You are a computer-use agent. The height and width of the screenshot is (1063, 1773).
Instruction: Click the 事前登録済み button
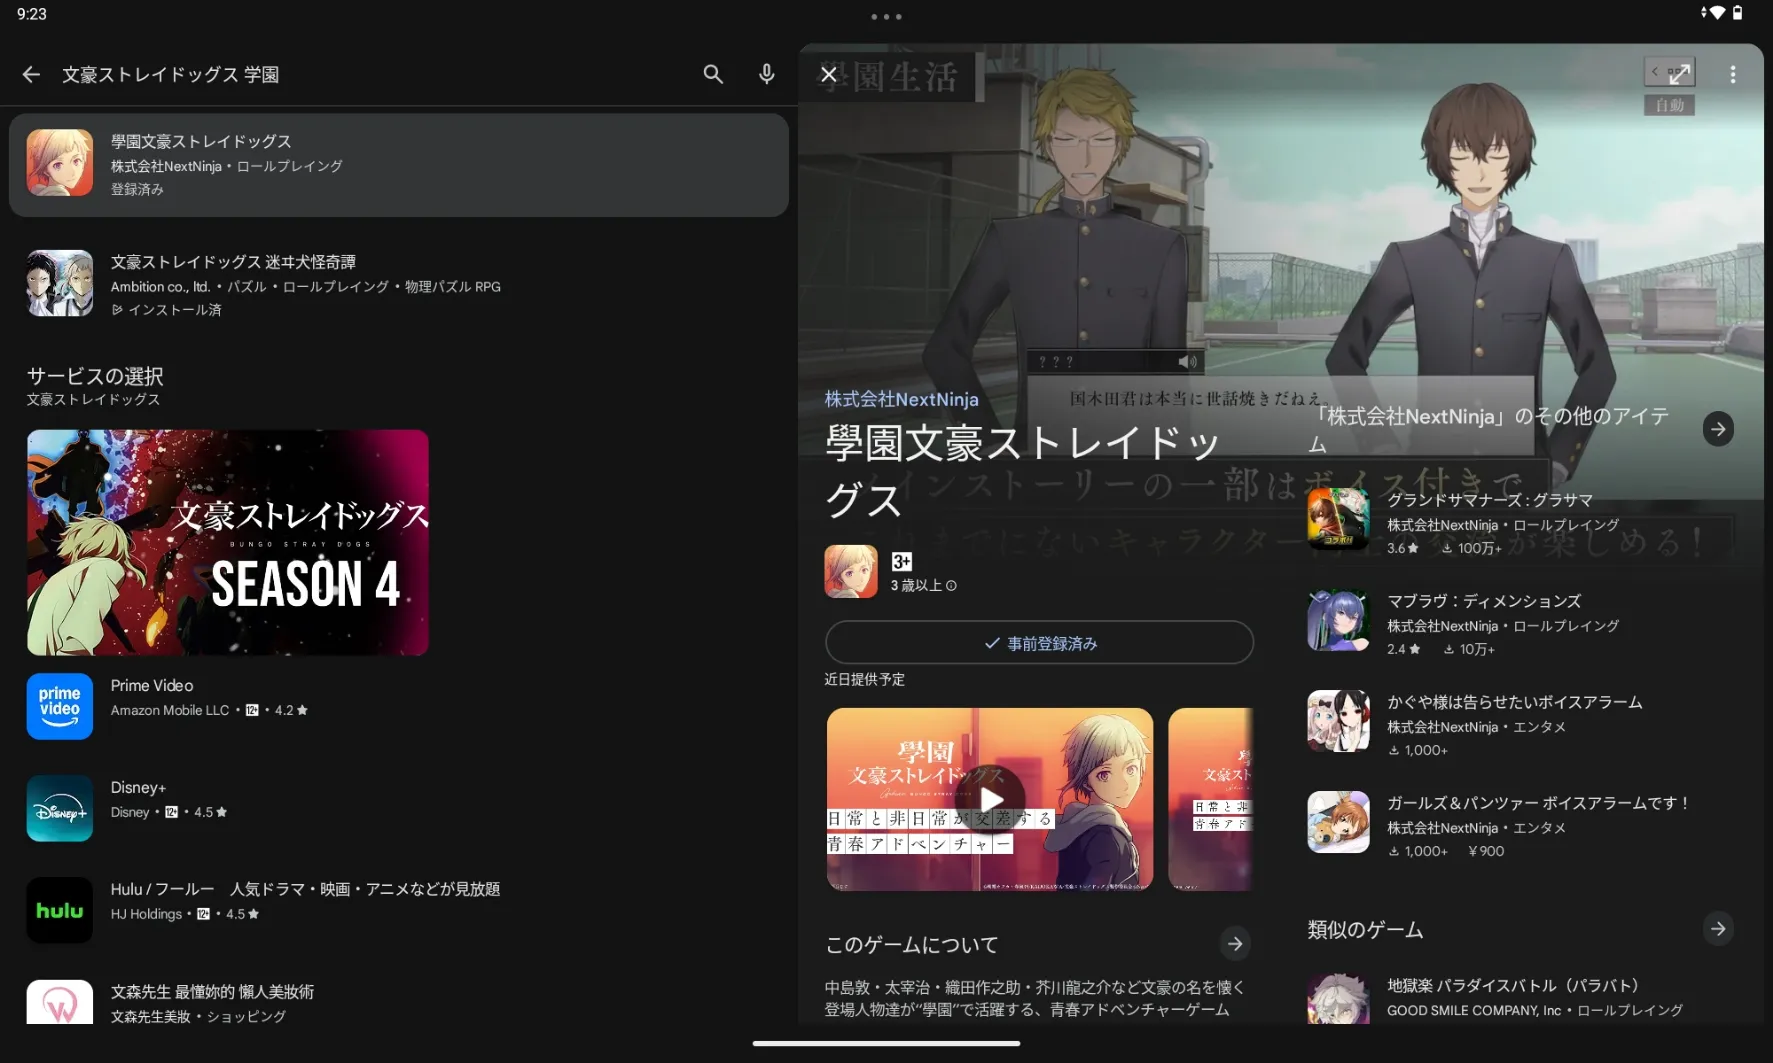pos(1040,643)
